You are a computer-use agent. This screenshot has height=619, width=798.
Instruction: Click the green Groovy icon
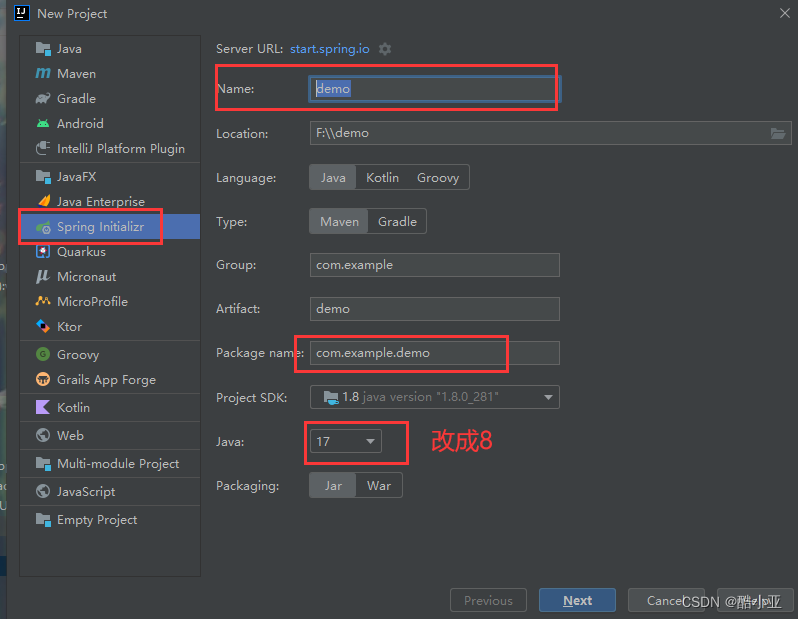[43, 354]
